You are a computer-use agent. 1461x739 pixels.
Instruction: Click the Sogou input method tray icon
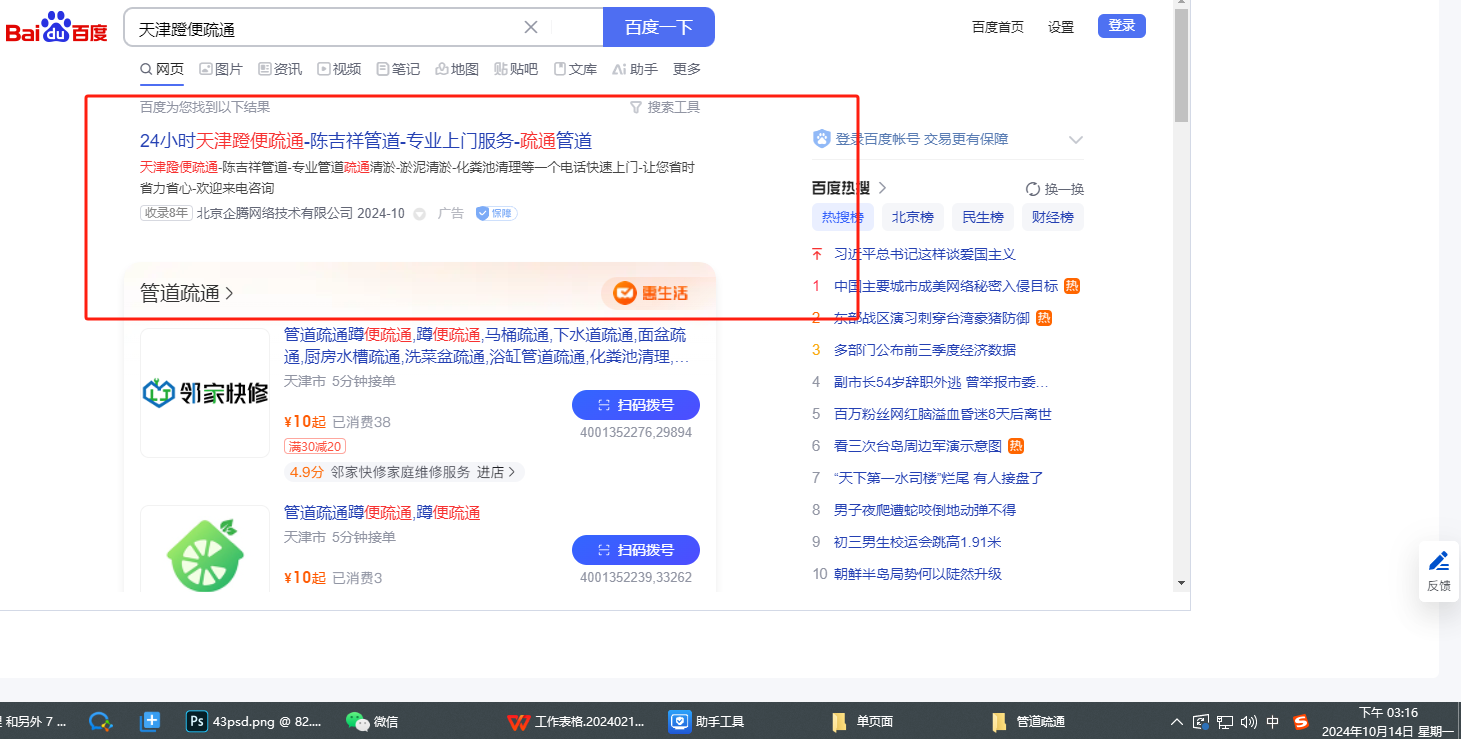pos(1300,721)
